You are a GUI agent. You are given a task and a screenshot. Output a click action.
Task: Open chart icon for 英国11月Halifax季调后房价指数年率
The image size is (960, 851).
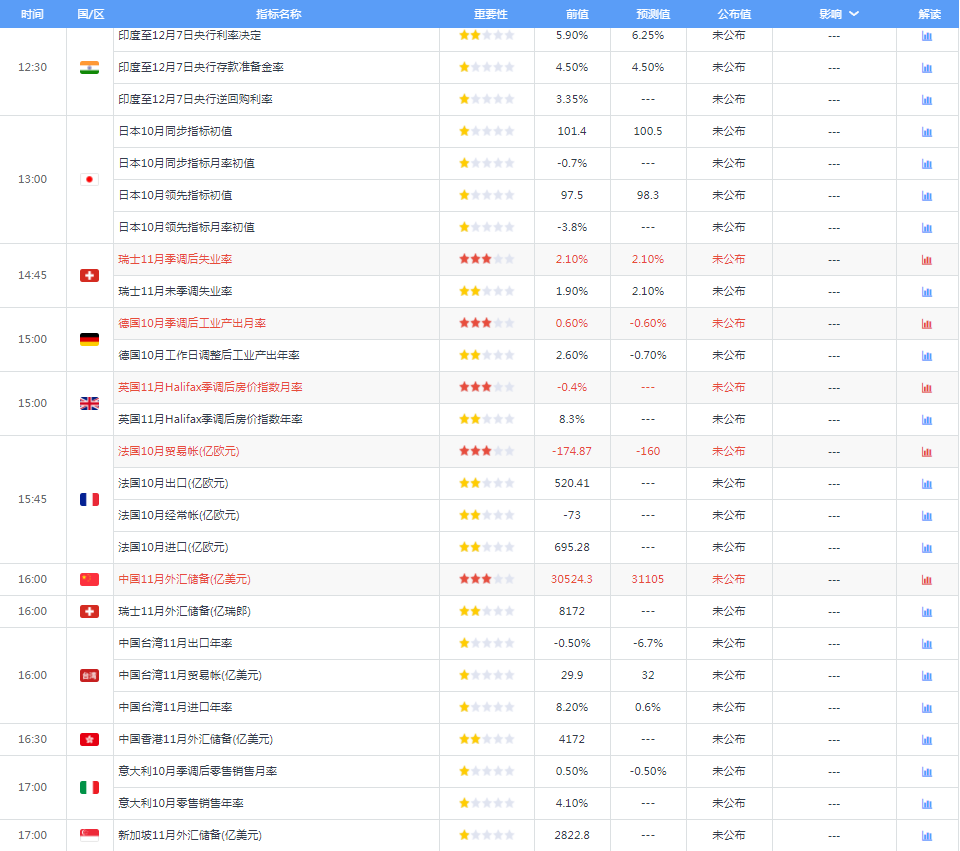(x=926, y=420)
